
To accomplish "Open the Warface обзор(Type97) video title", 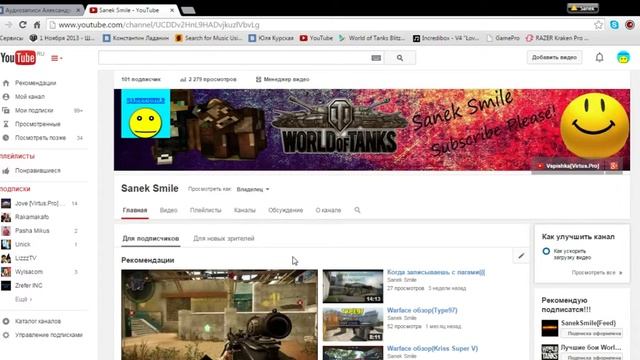I will 422,310.
